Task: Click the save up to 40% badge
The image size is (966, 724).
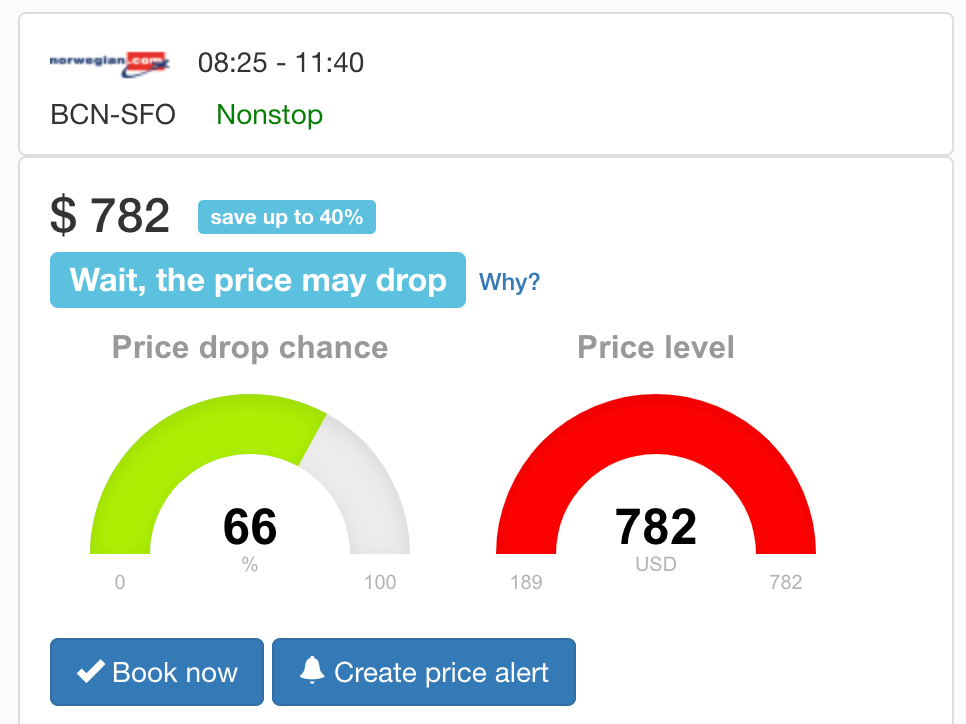Action: (286, 217)
